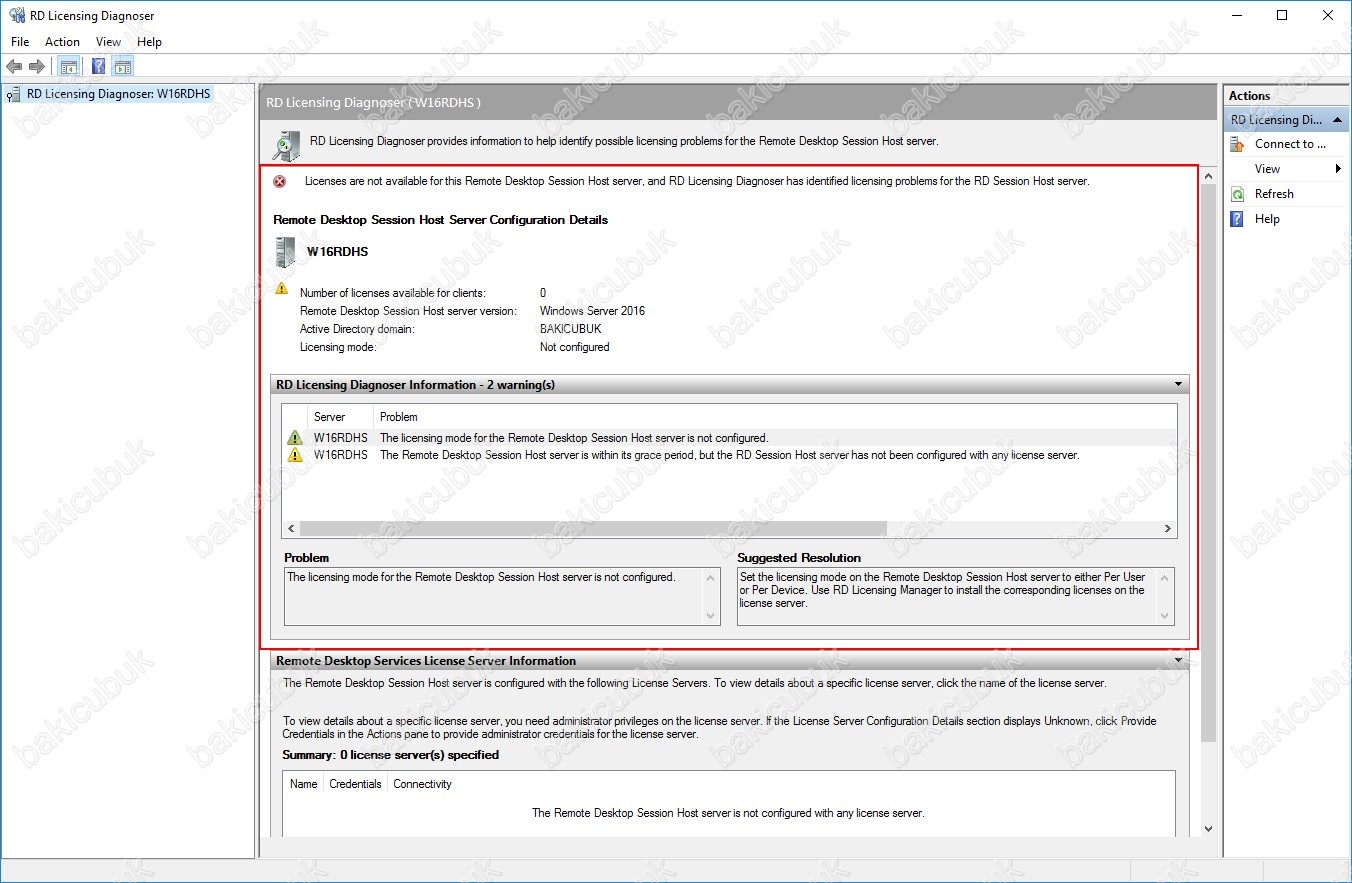Click the red error icon beside licenses message
The height and width of the screenshot is (883, 1352).
280,181
